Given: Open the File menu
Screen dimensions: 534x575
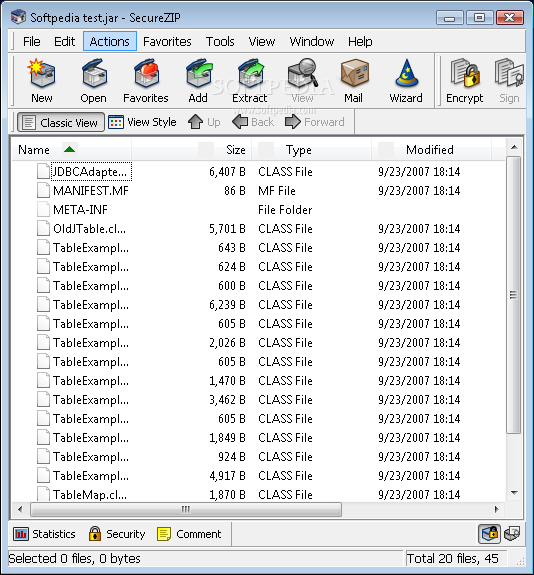Looking at the screenshot, I should click(32, 41).
